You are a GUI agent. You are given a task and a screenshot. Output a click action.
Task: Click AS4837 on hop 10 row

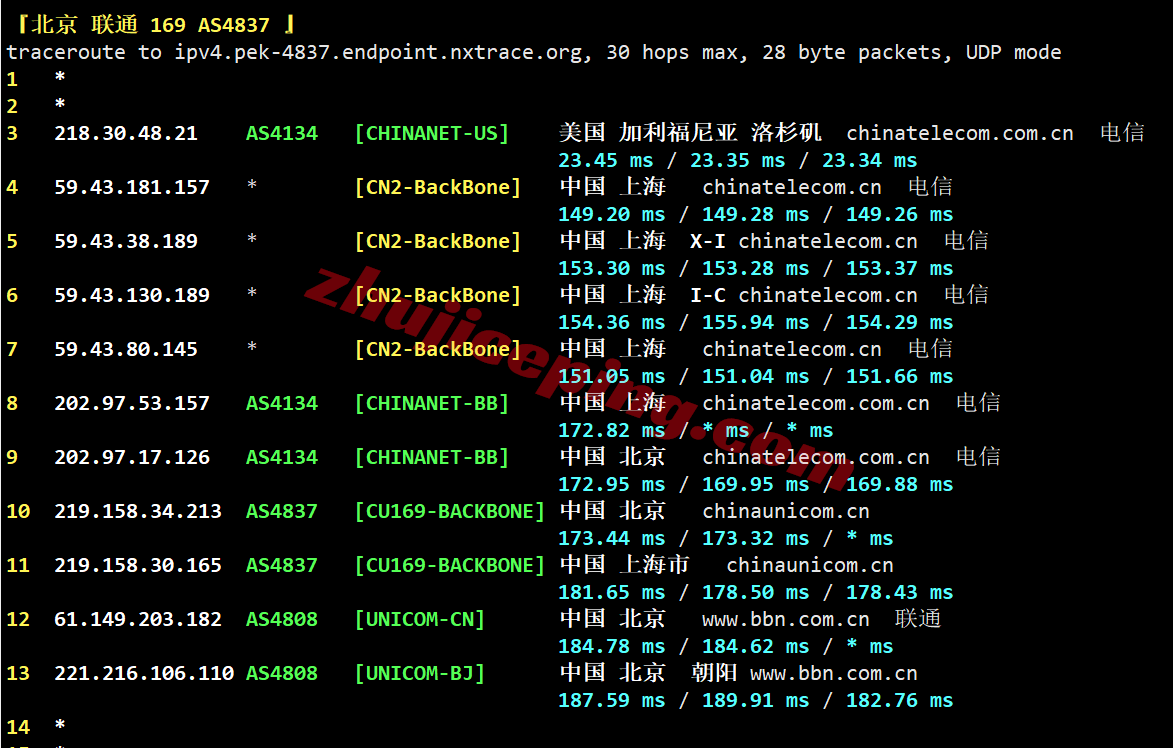pos(282,511)
